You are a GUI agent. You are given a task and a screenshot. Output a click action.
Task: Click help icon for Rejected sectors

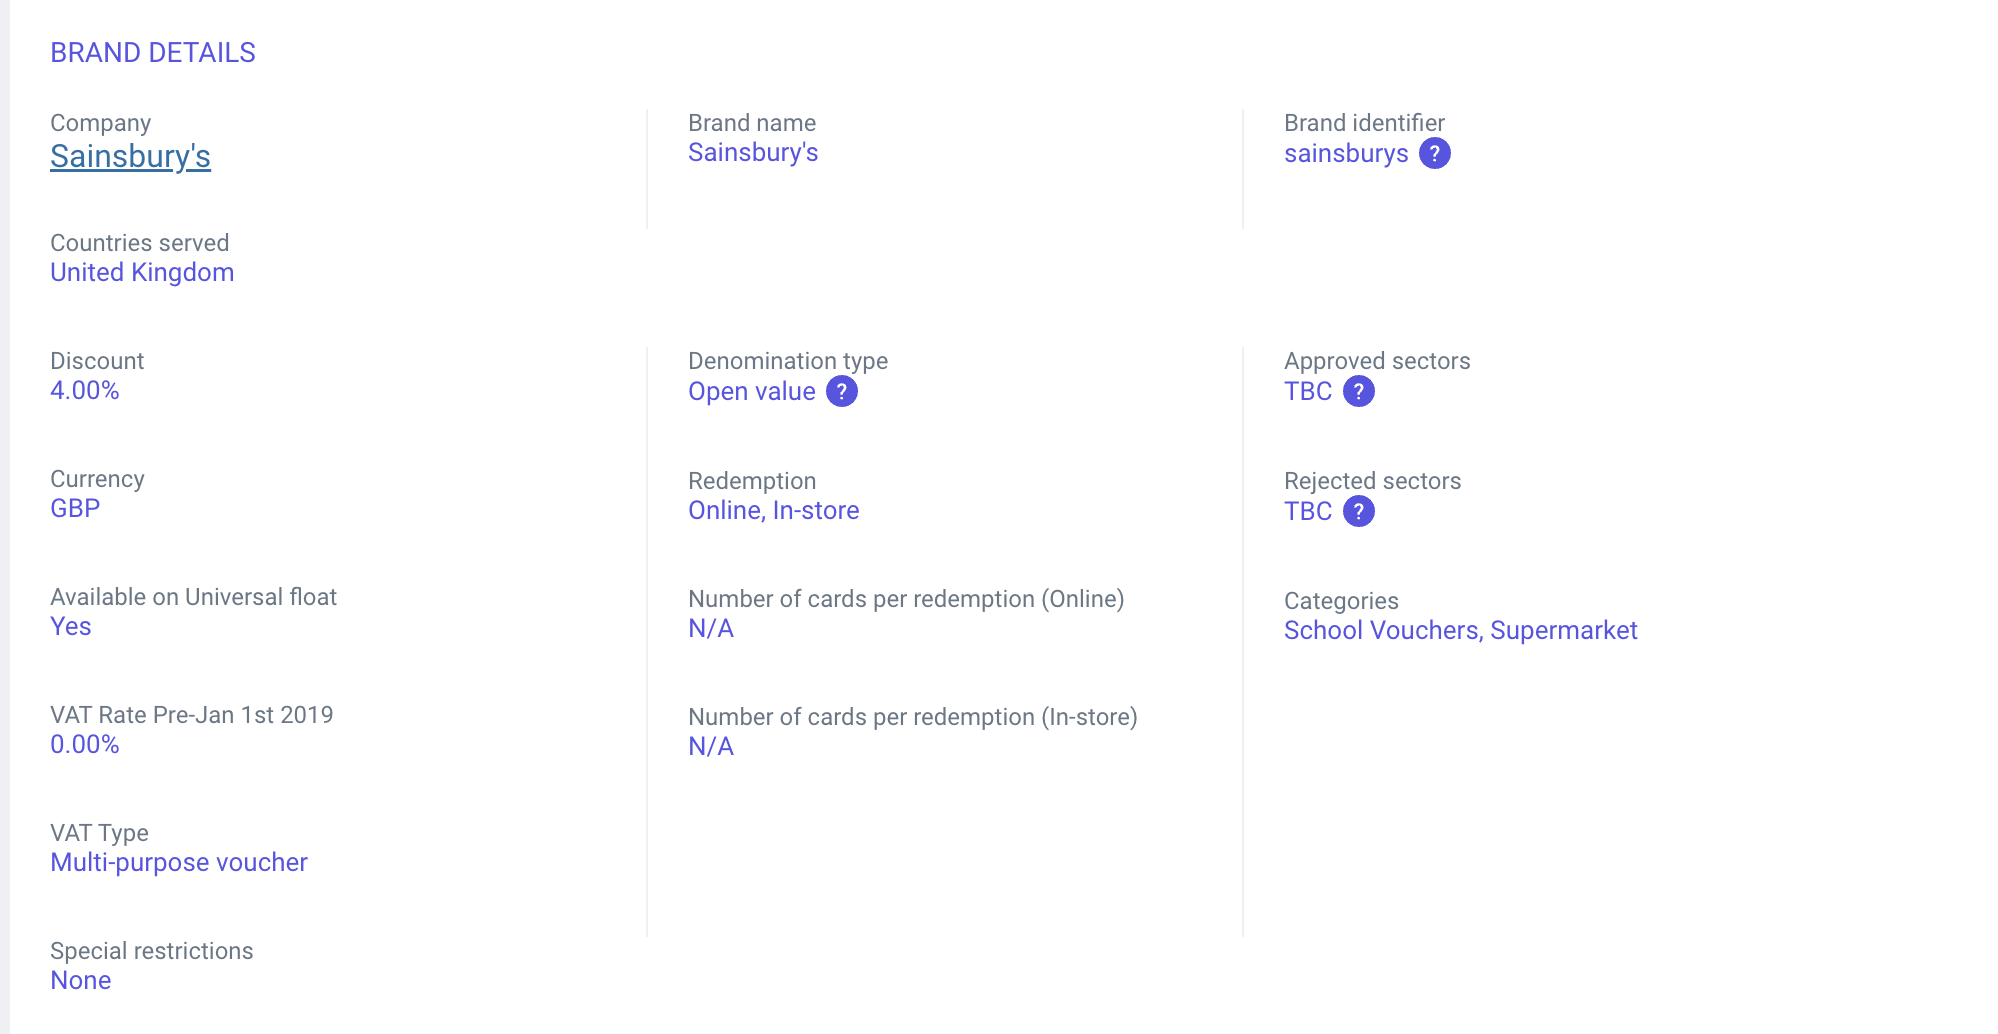point(1358,511)
